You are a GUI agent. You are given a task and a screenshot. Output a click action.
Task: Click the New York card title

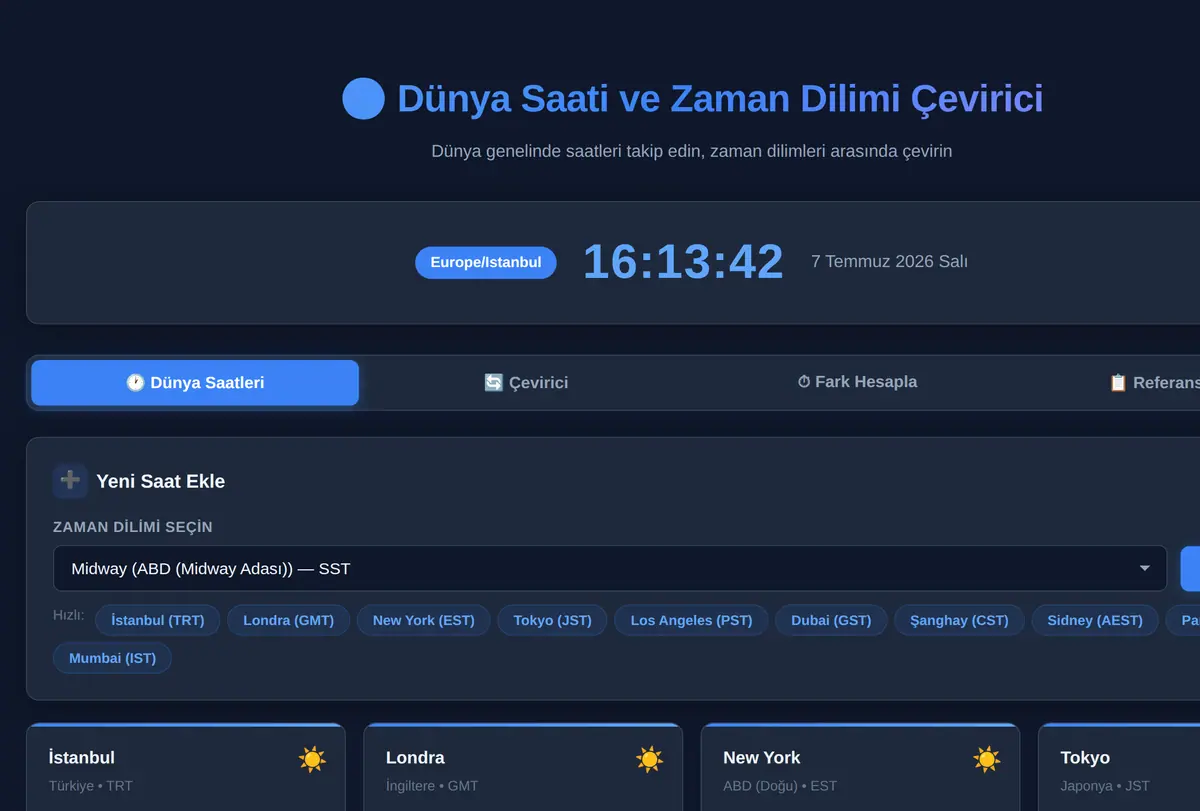coord(762,758)
